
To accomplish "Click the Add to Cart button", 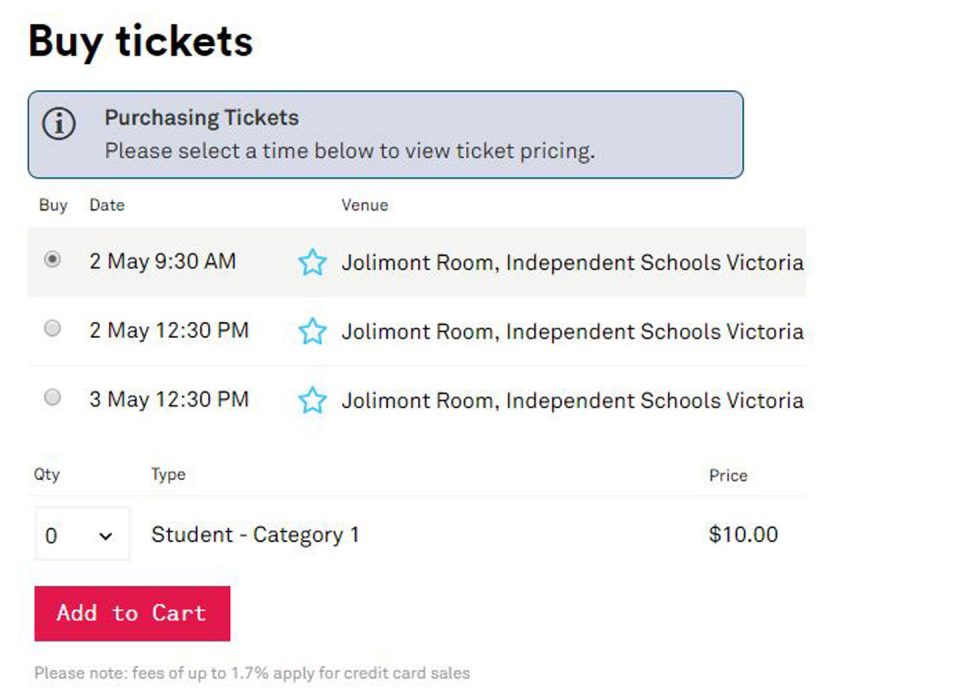I will (132, 613).
